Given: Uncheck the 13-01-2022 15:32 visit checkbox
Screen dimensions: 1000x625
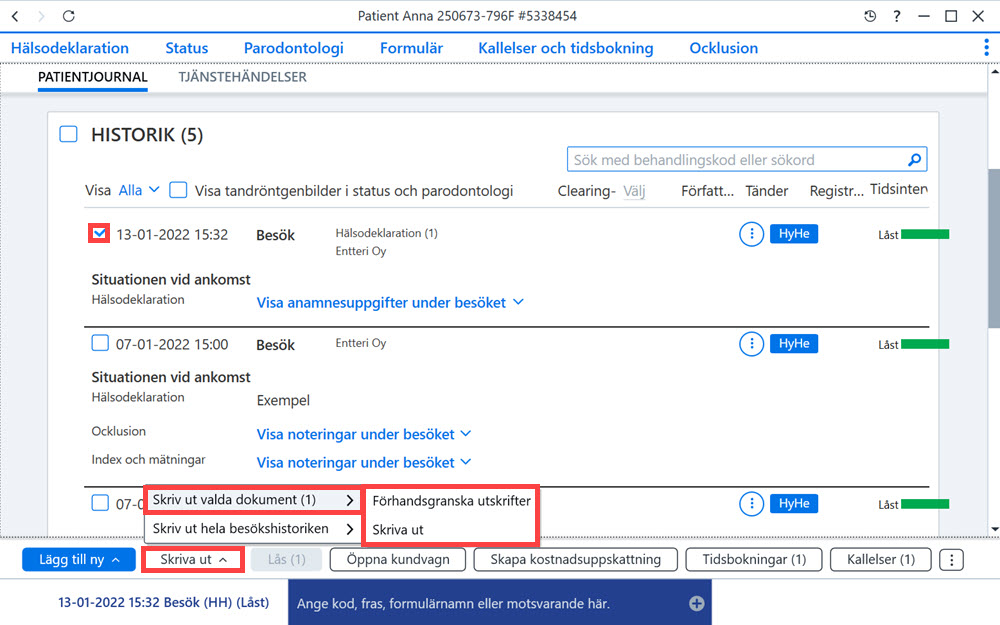Looking at the screenshot, I should (x=99, y=233).
